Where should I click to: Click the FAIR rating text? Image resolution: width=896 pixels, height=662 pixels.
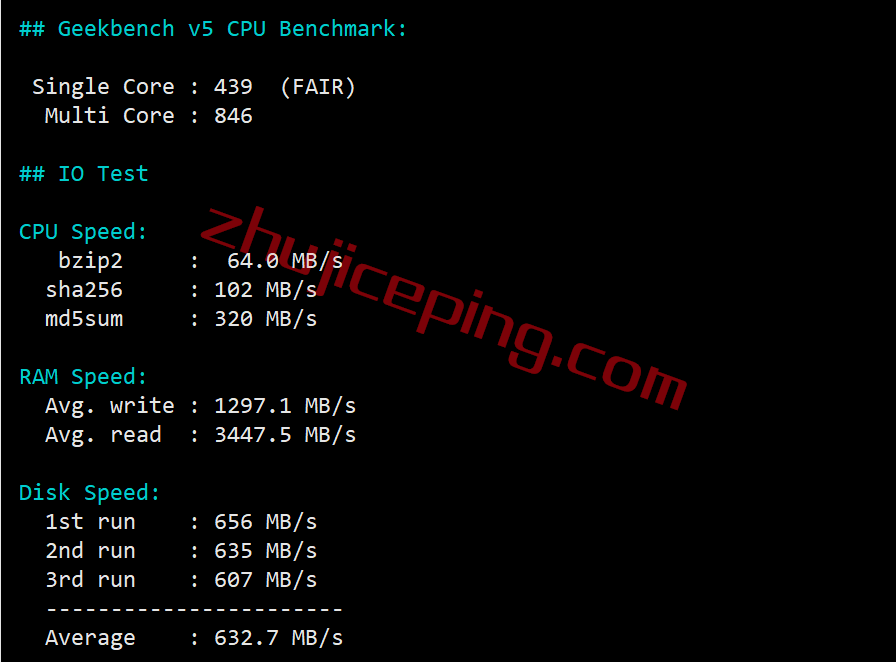pyautogui.click(x=318, y=87)
